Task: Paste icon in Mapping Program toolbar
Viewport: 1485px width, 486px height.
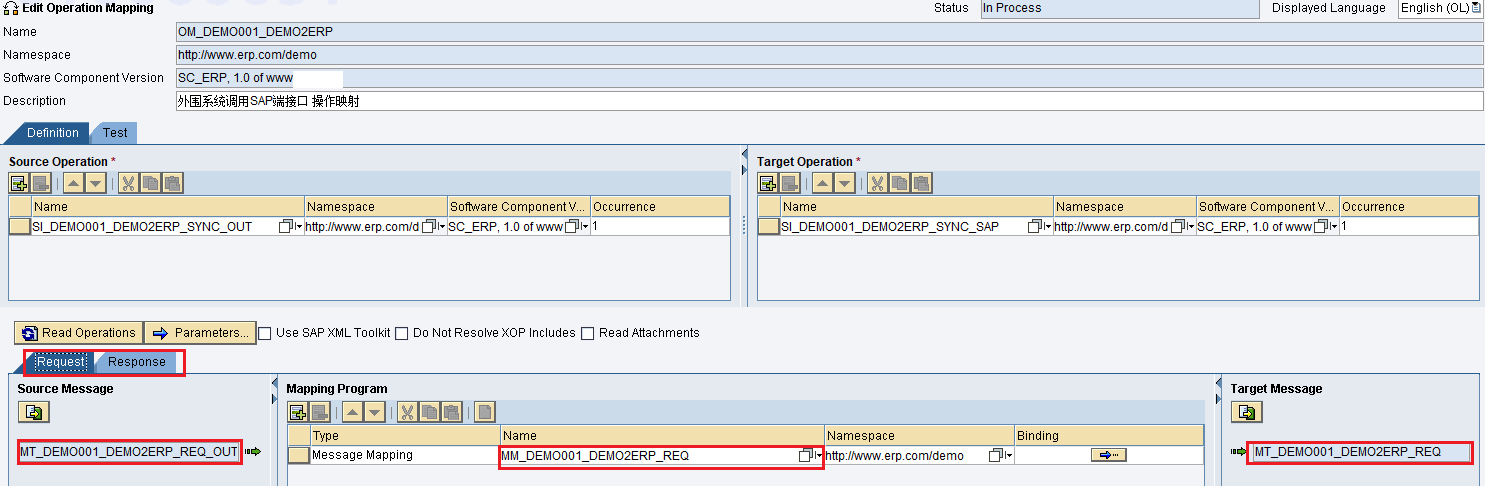Action: pyautogui.click(x=451, y=412)
